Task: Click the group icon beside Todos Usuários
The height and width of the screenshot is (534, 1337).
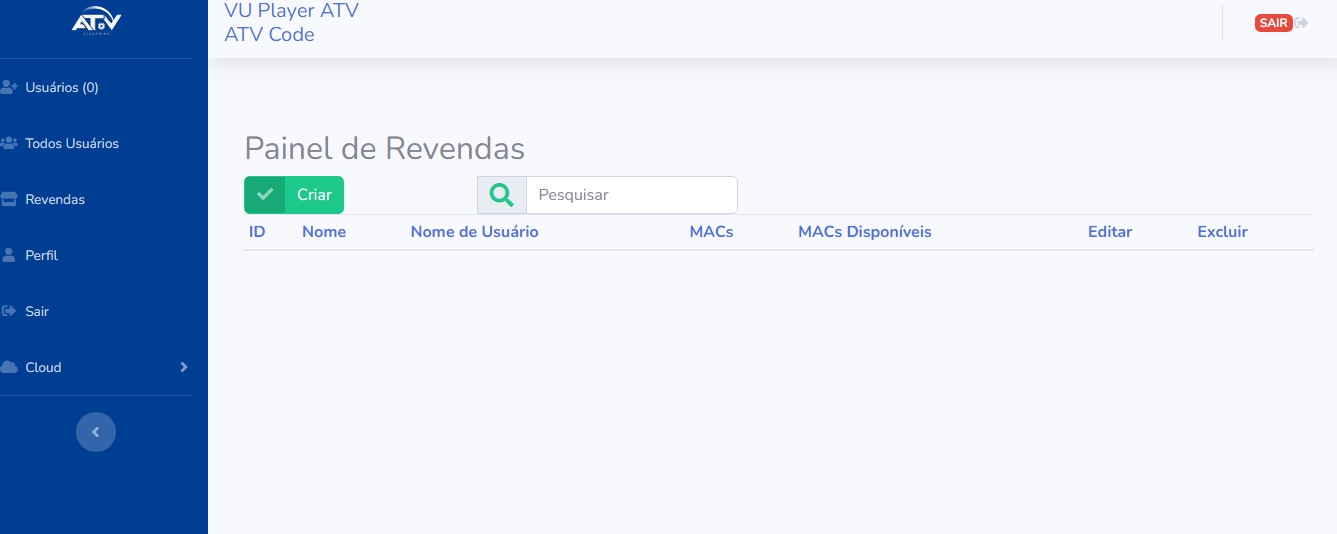Action: click(x=10, y=143)
